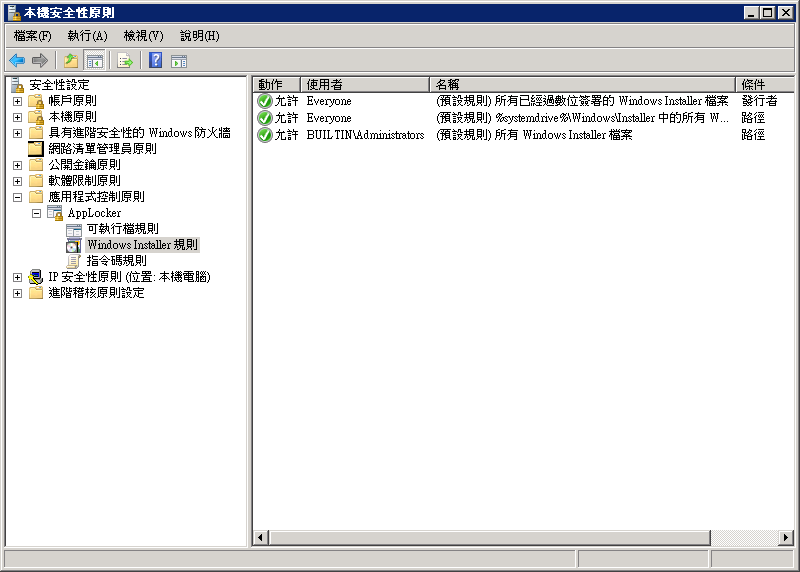Click the 公開金鑰原則 folder icon

click(36, 165)
